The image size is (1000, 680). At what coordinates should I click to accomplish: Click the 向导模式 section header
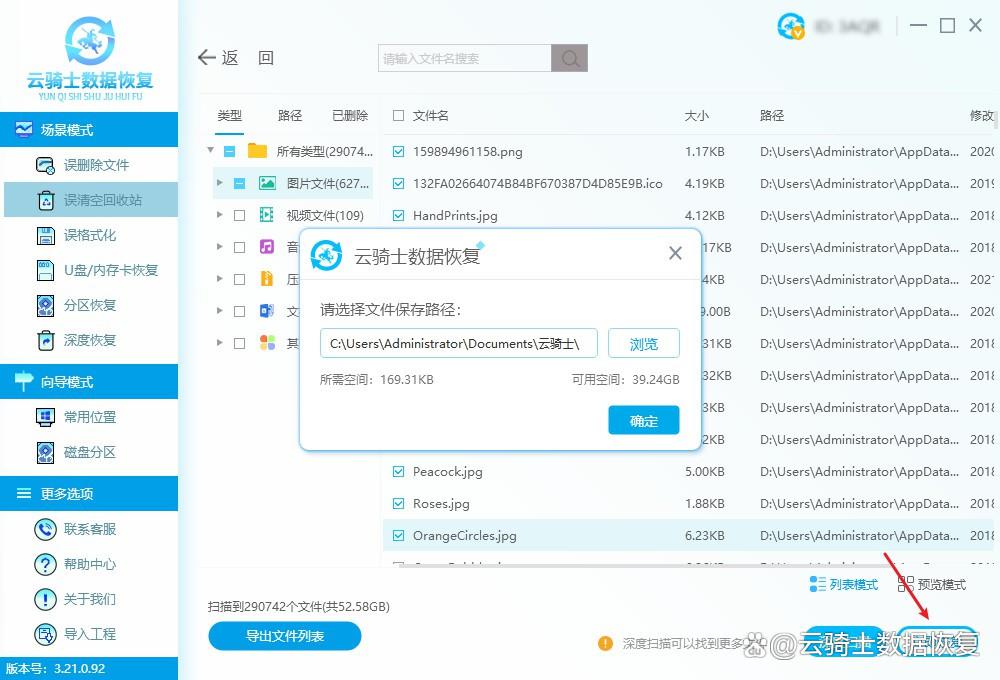point(89,381)
